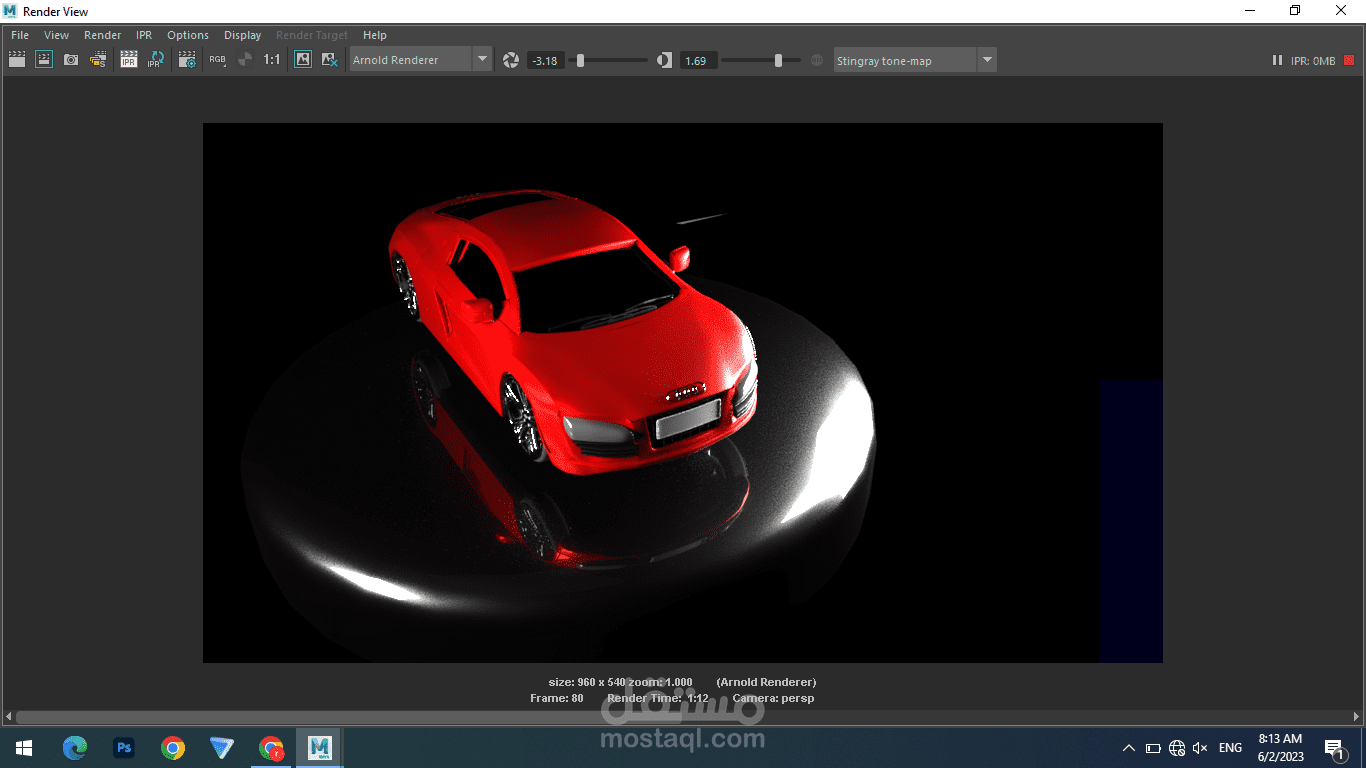Screen dimensions: 1366x768
Task: Click the Render Region icon
Action: 44,60
